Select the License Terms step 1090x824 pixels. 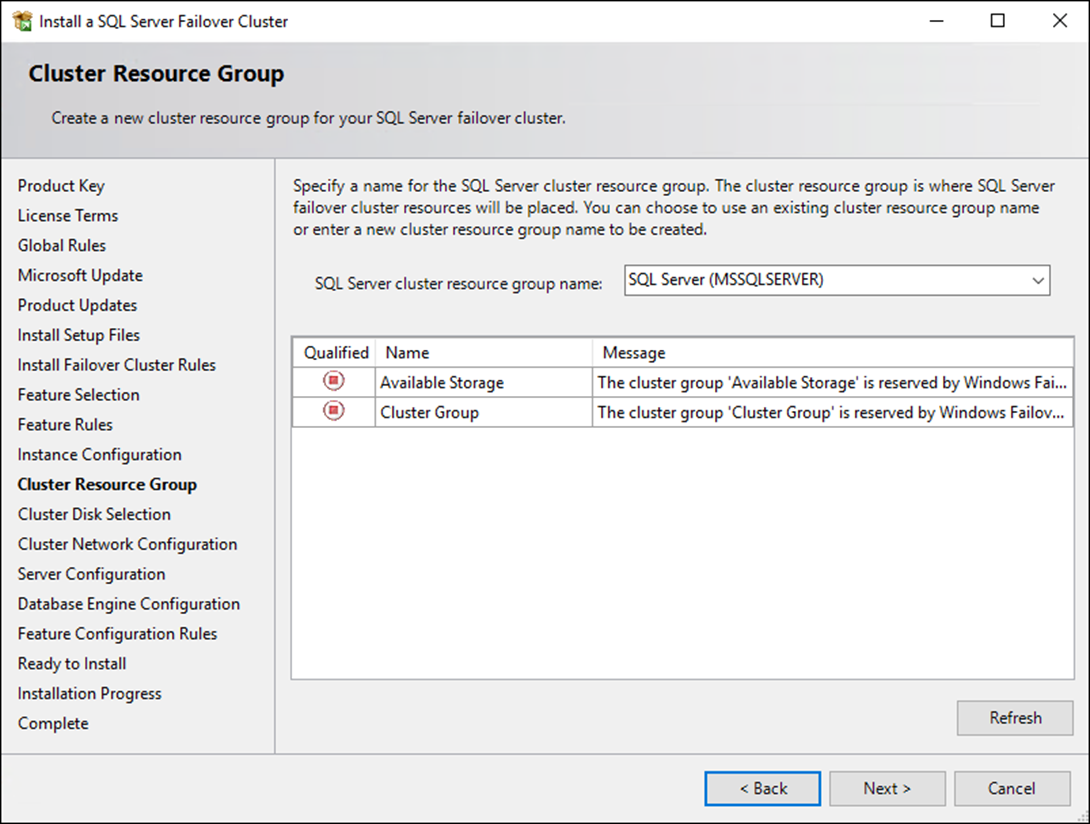point(68,216)
